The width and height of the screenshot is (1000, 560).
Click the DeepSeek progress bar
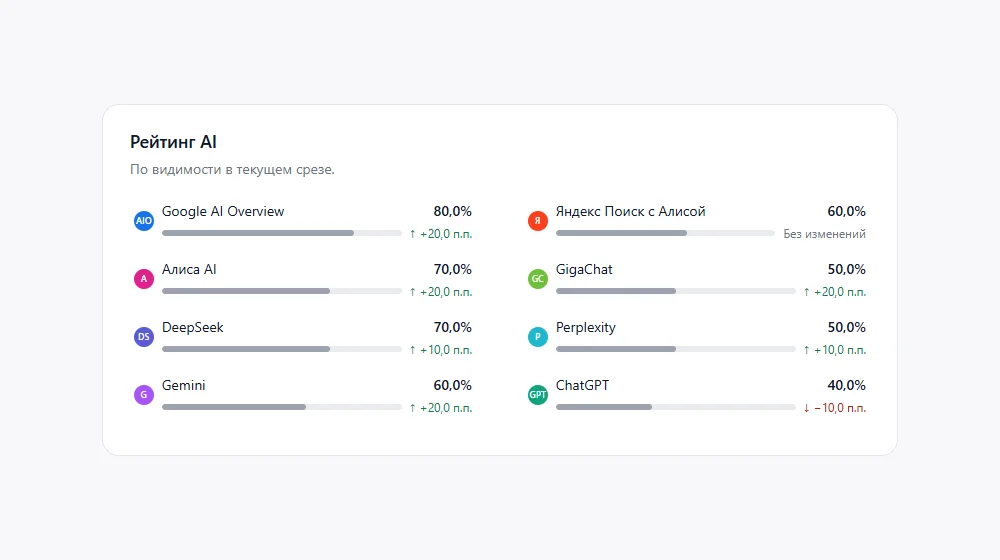point(282,350)
